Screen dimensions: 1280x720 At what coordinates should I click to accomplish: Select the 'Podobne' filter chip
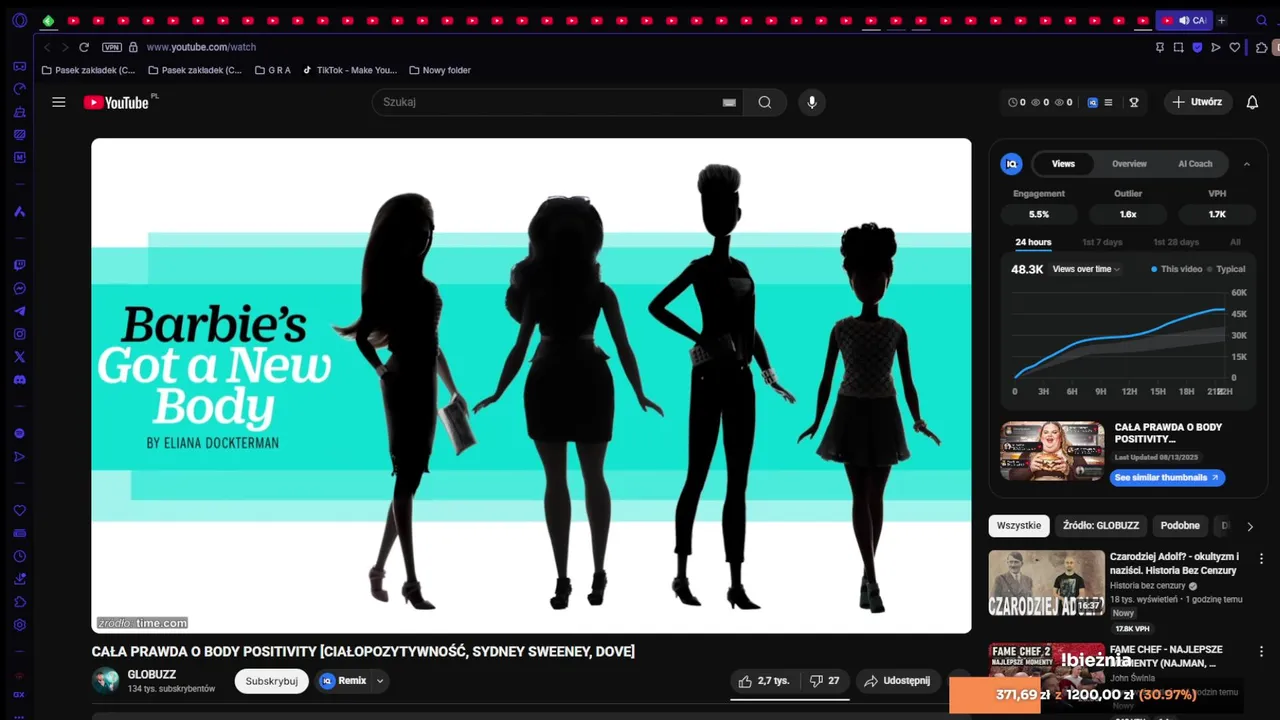1180,525
